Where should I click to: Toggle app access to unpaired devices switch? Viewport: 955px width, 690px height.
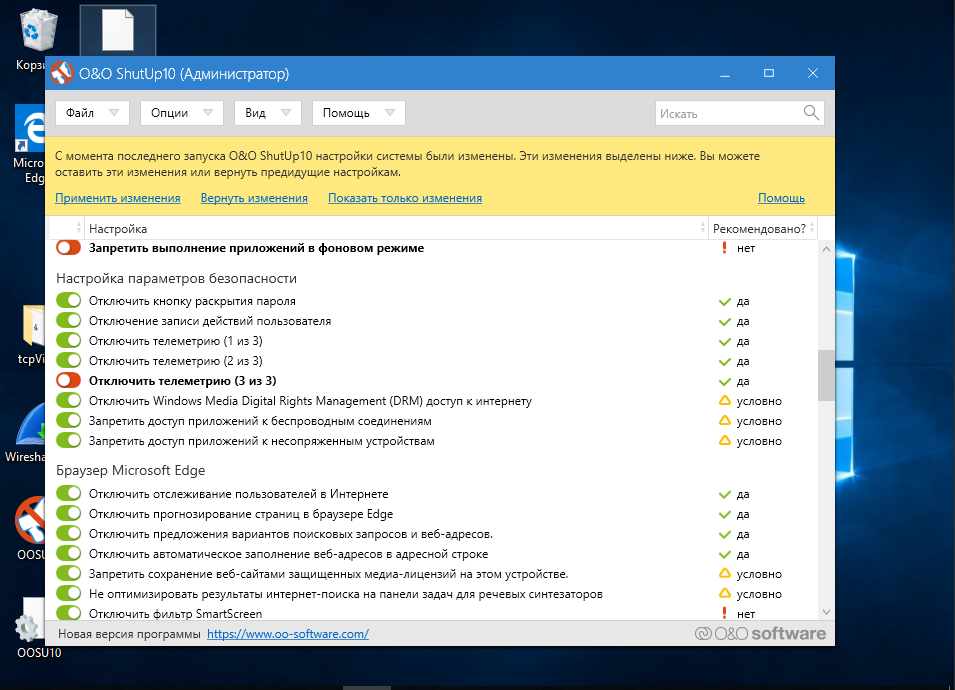tap(68, 440)
